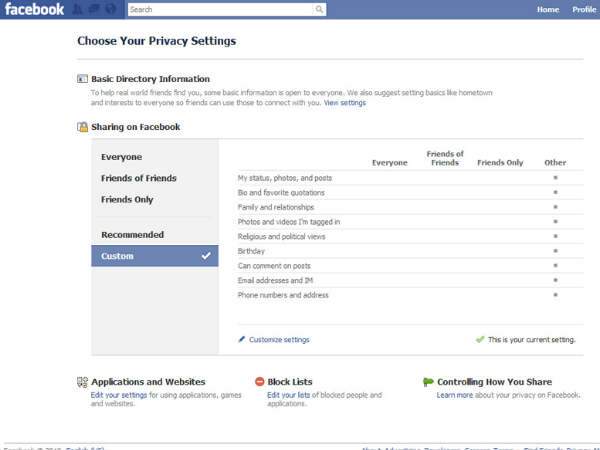Click the search magnifier icon
600x450 pixels.
point(320,10)
